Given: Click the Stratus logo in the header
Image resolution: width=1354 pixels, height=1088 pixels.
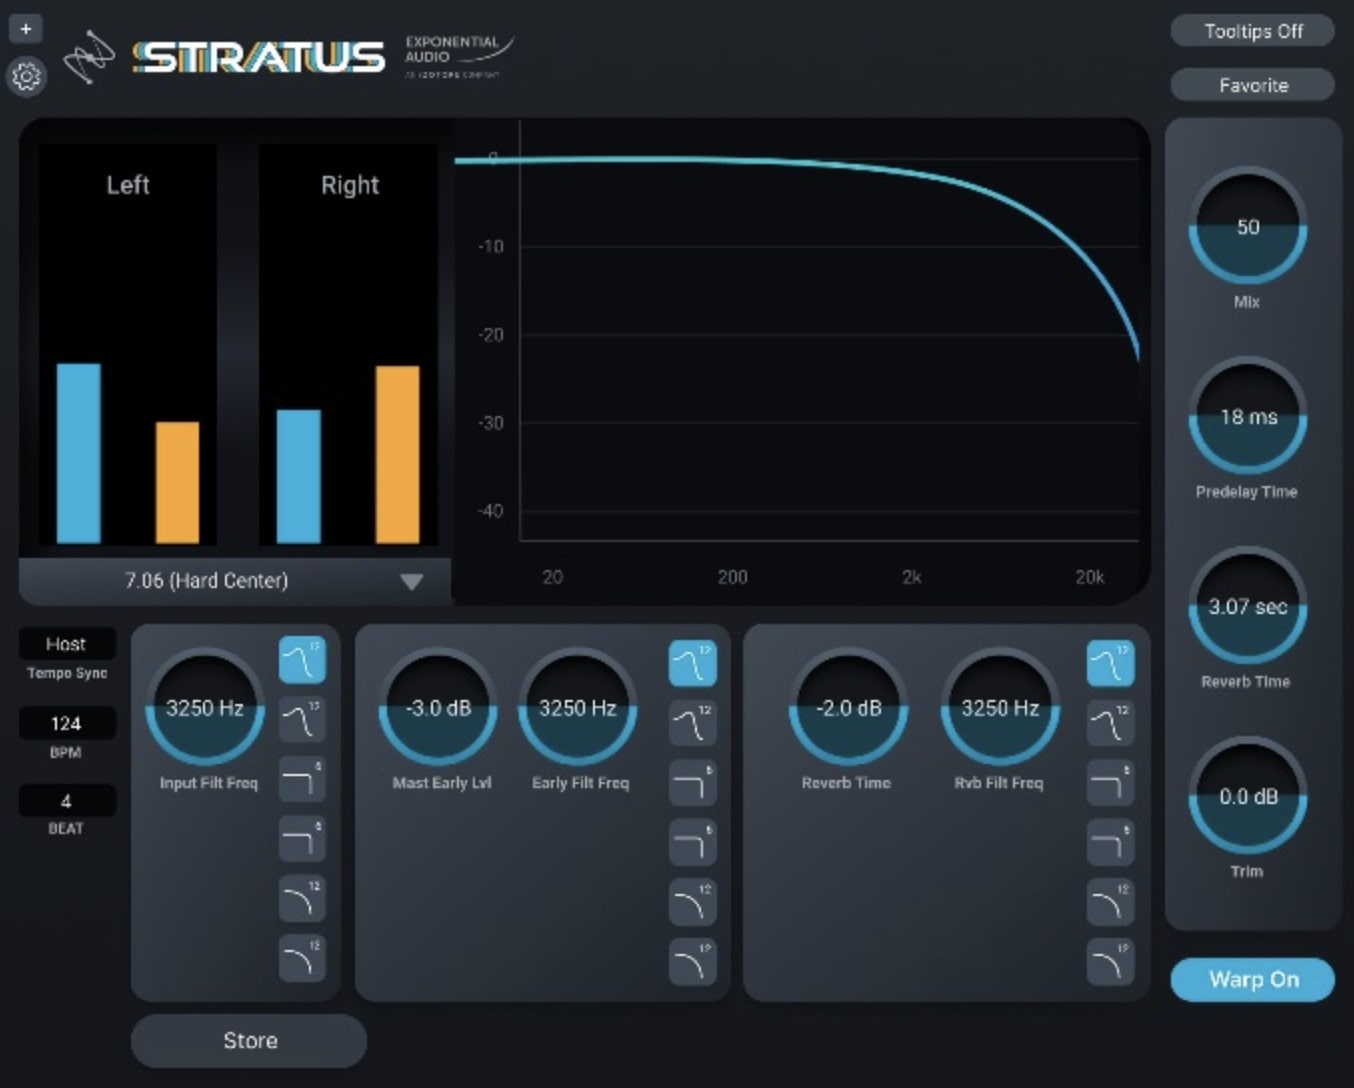Looking at the screenshot, I should click(259, 57).
